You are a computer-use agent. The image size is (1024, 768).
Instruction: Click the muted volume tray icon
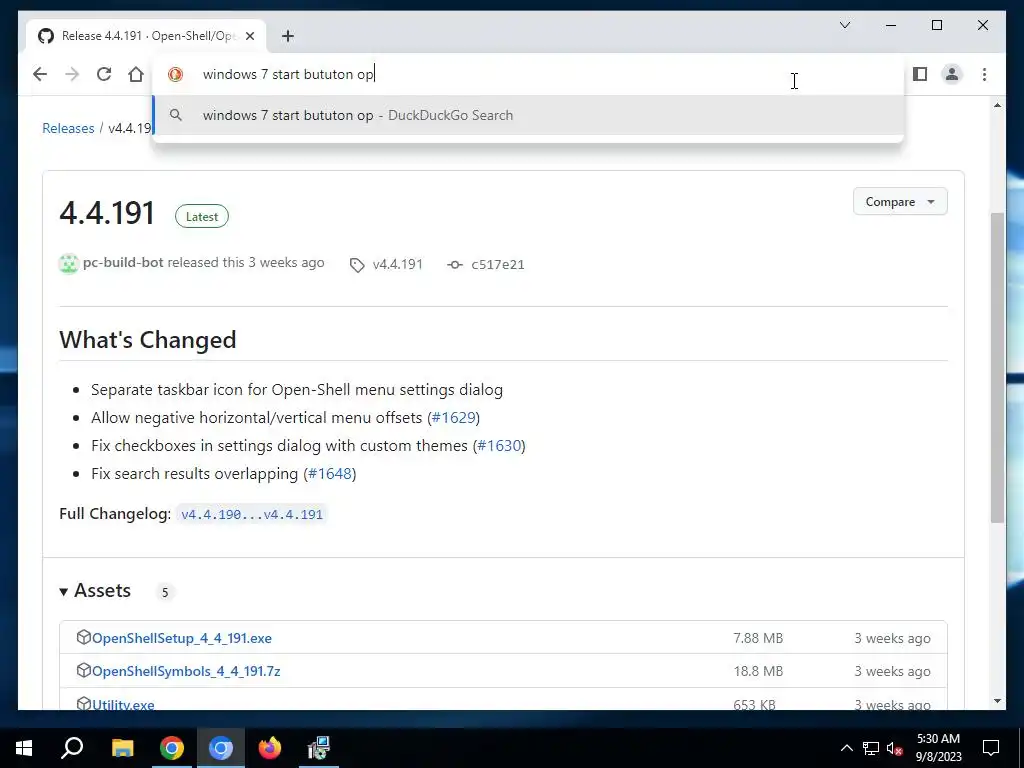[x=895, y=748]
